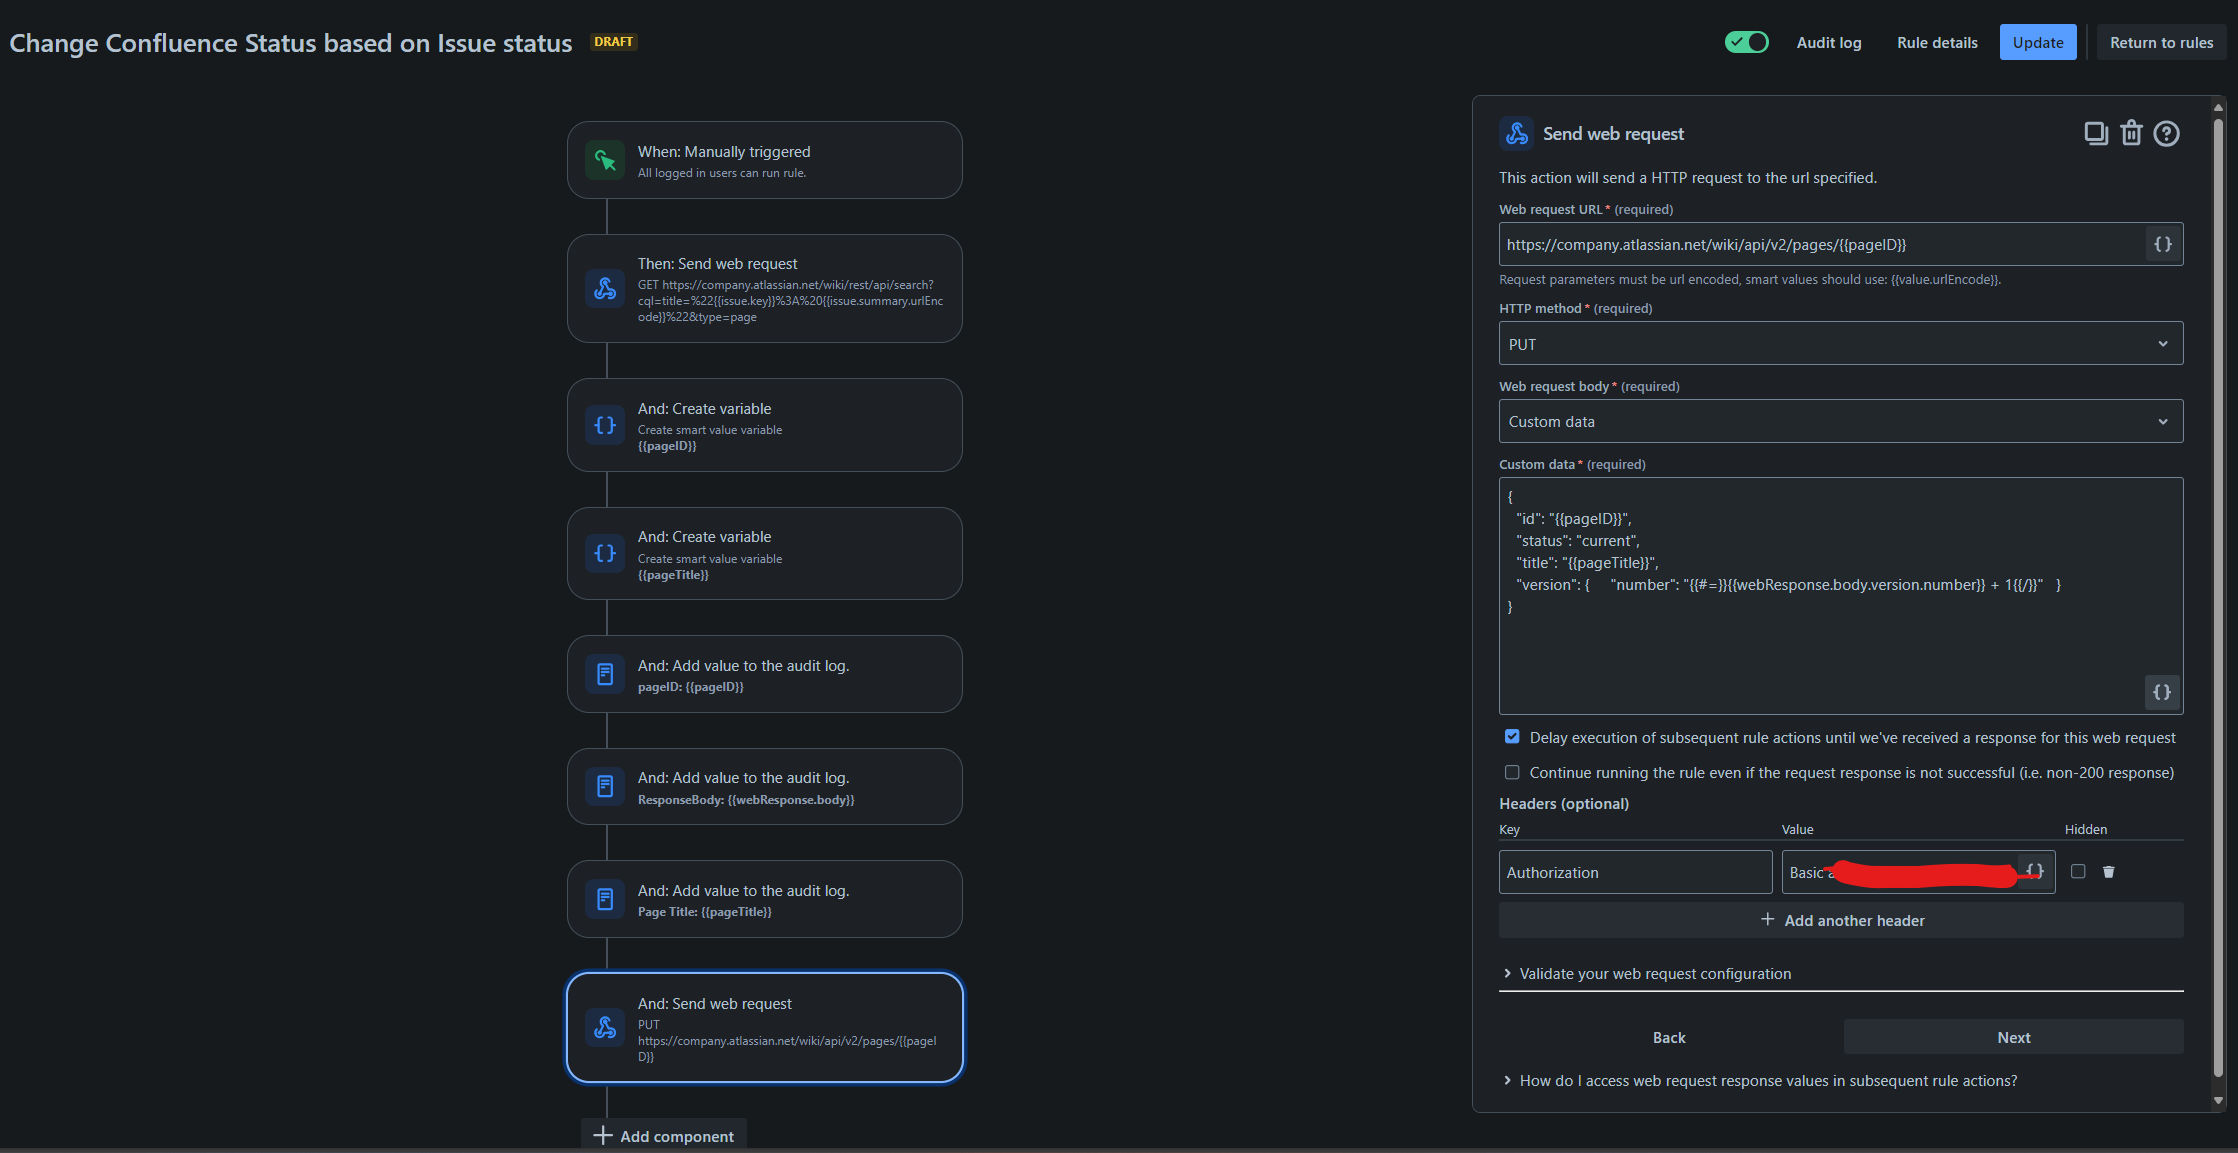Insert smart value in URL field

tap(2162, 244)
